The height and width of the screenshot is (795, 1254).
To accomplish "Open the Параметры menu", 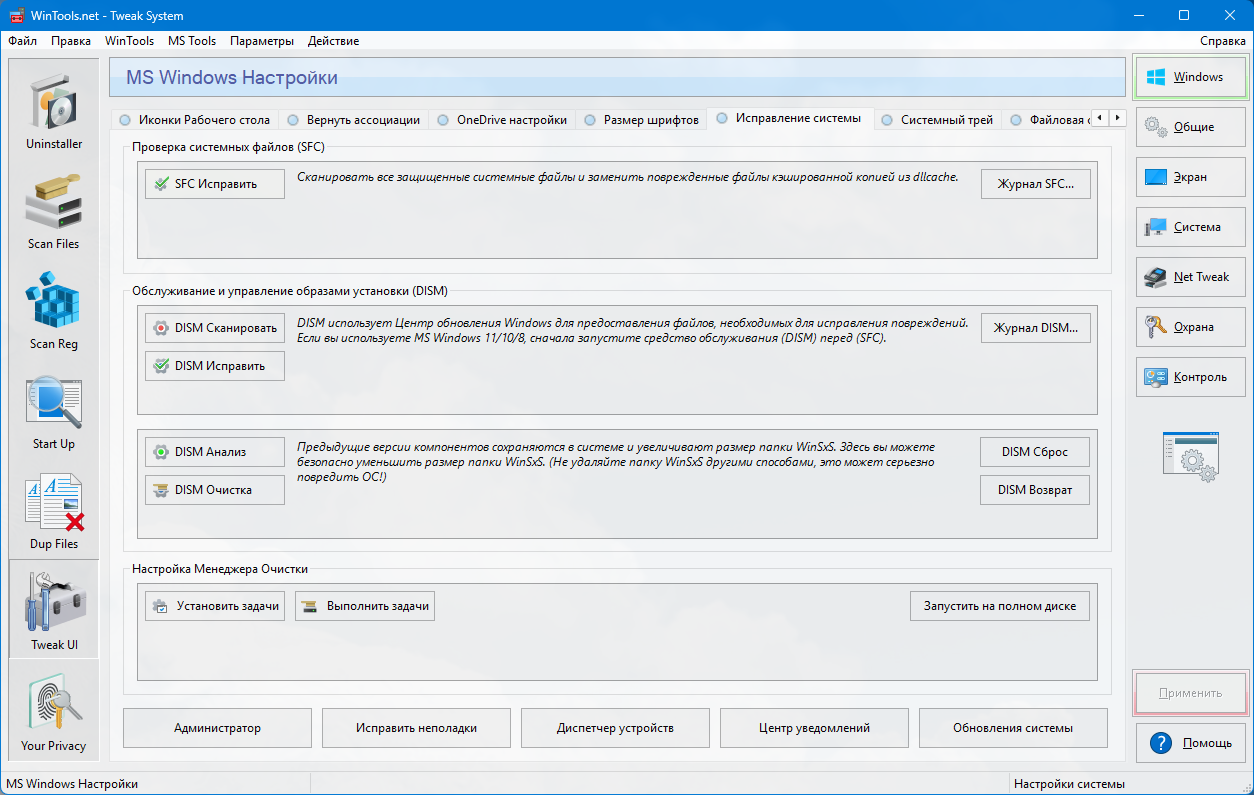I will point(262,41).
